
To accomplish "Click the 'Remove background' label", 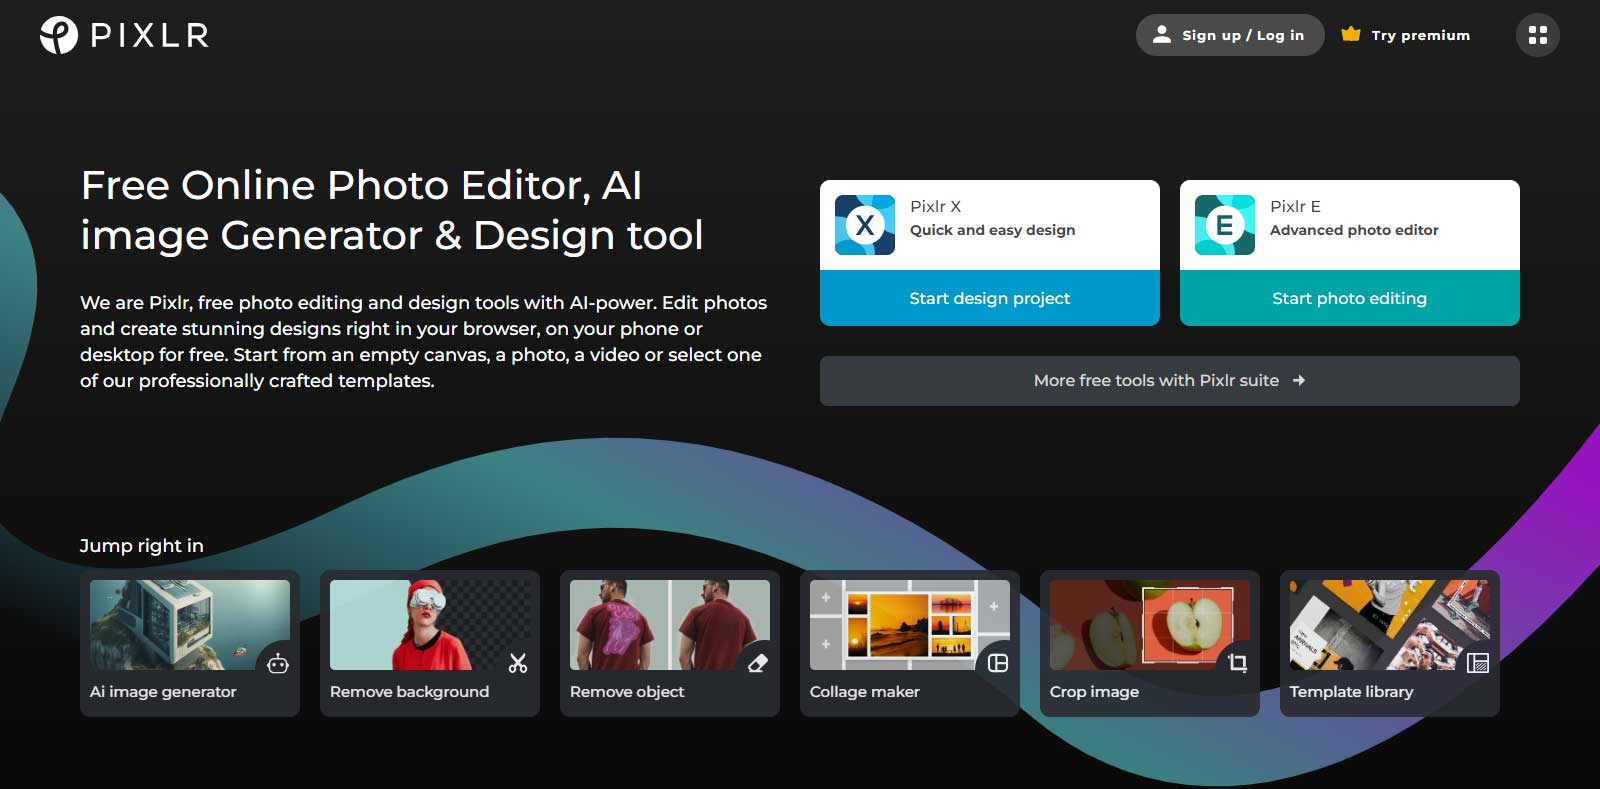I will pos(410,692).
